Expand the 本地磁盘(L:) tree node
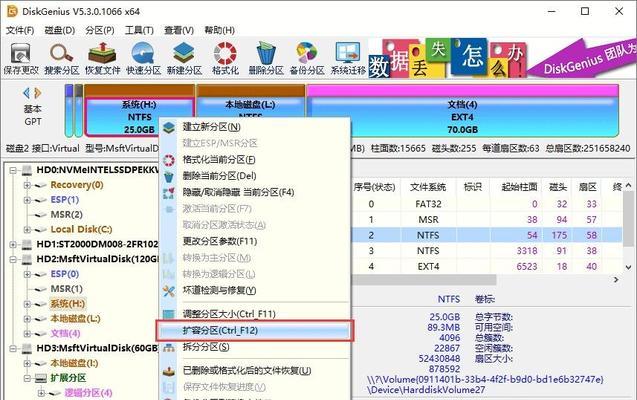The image size is (637, 400). click(x=27, y=319)
